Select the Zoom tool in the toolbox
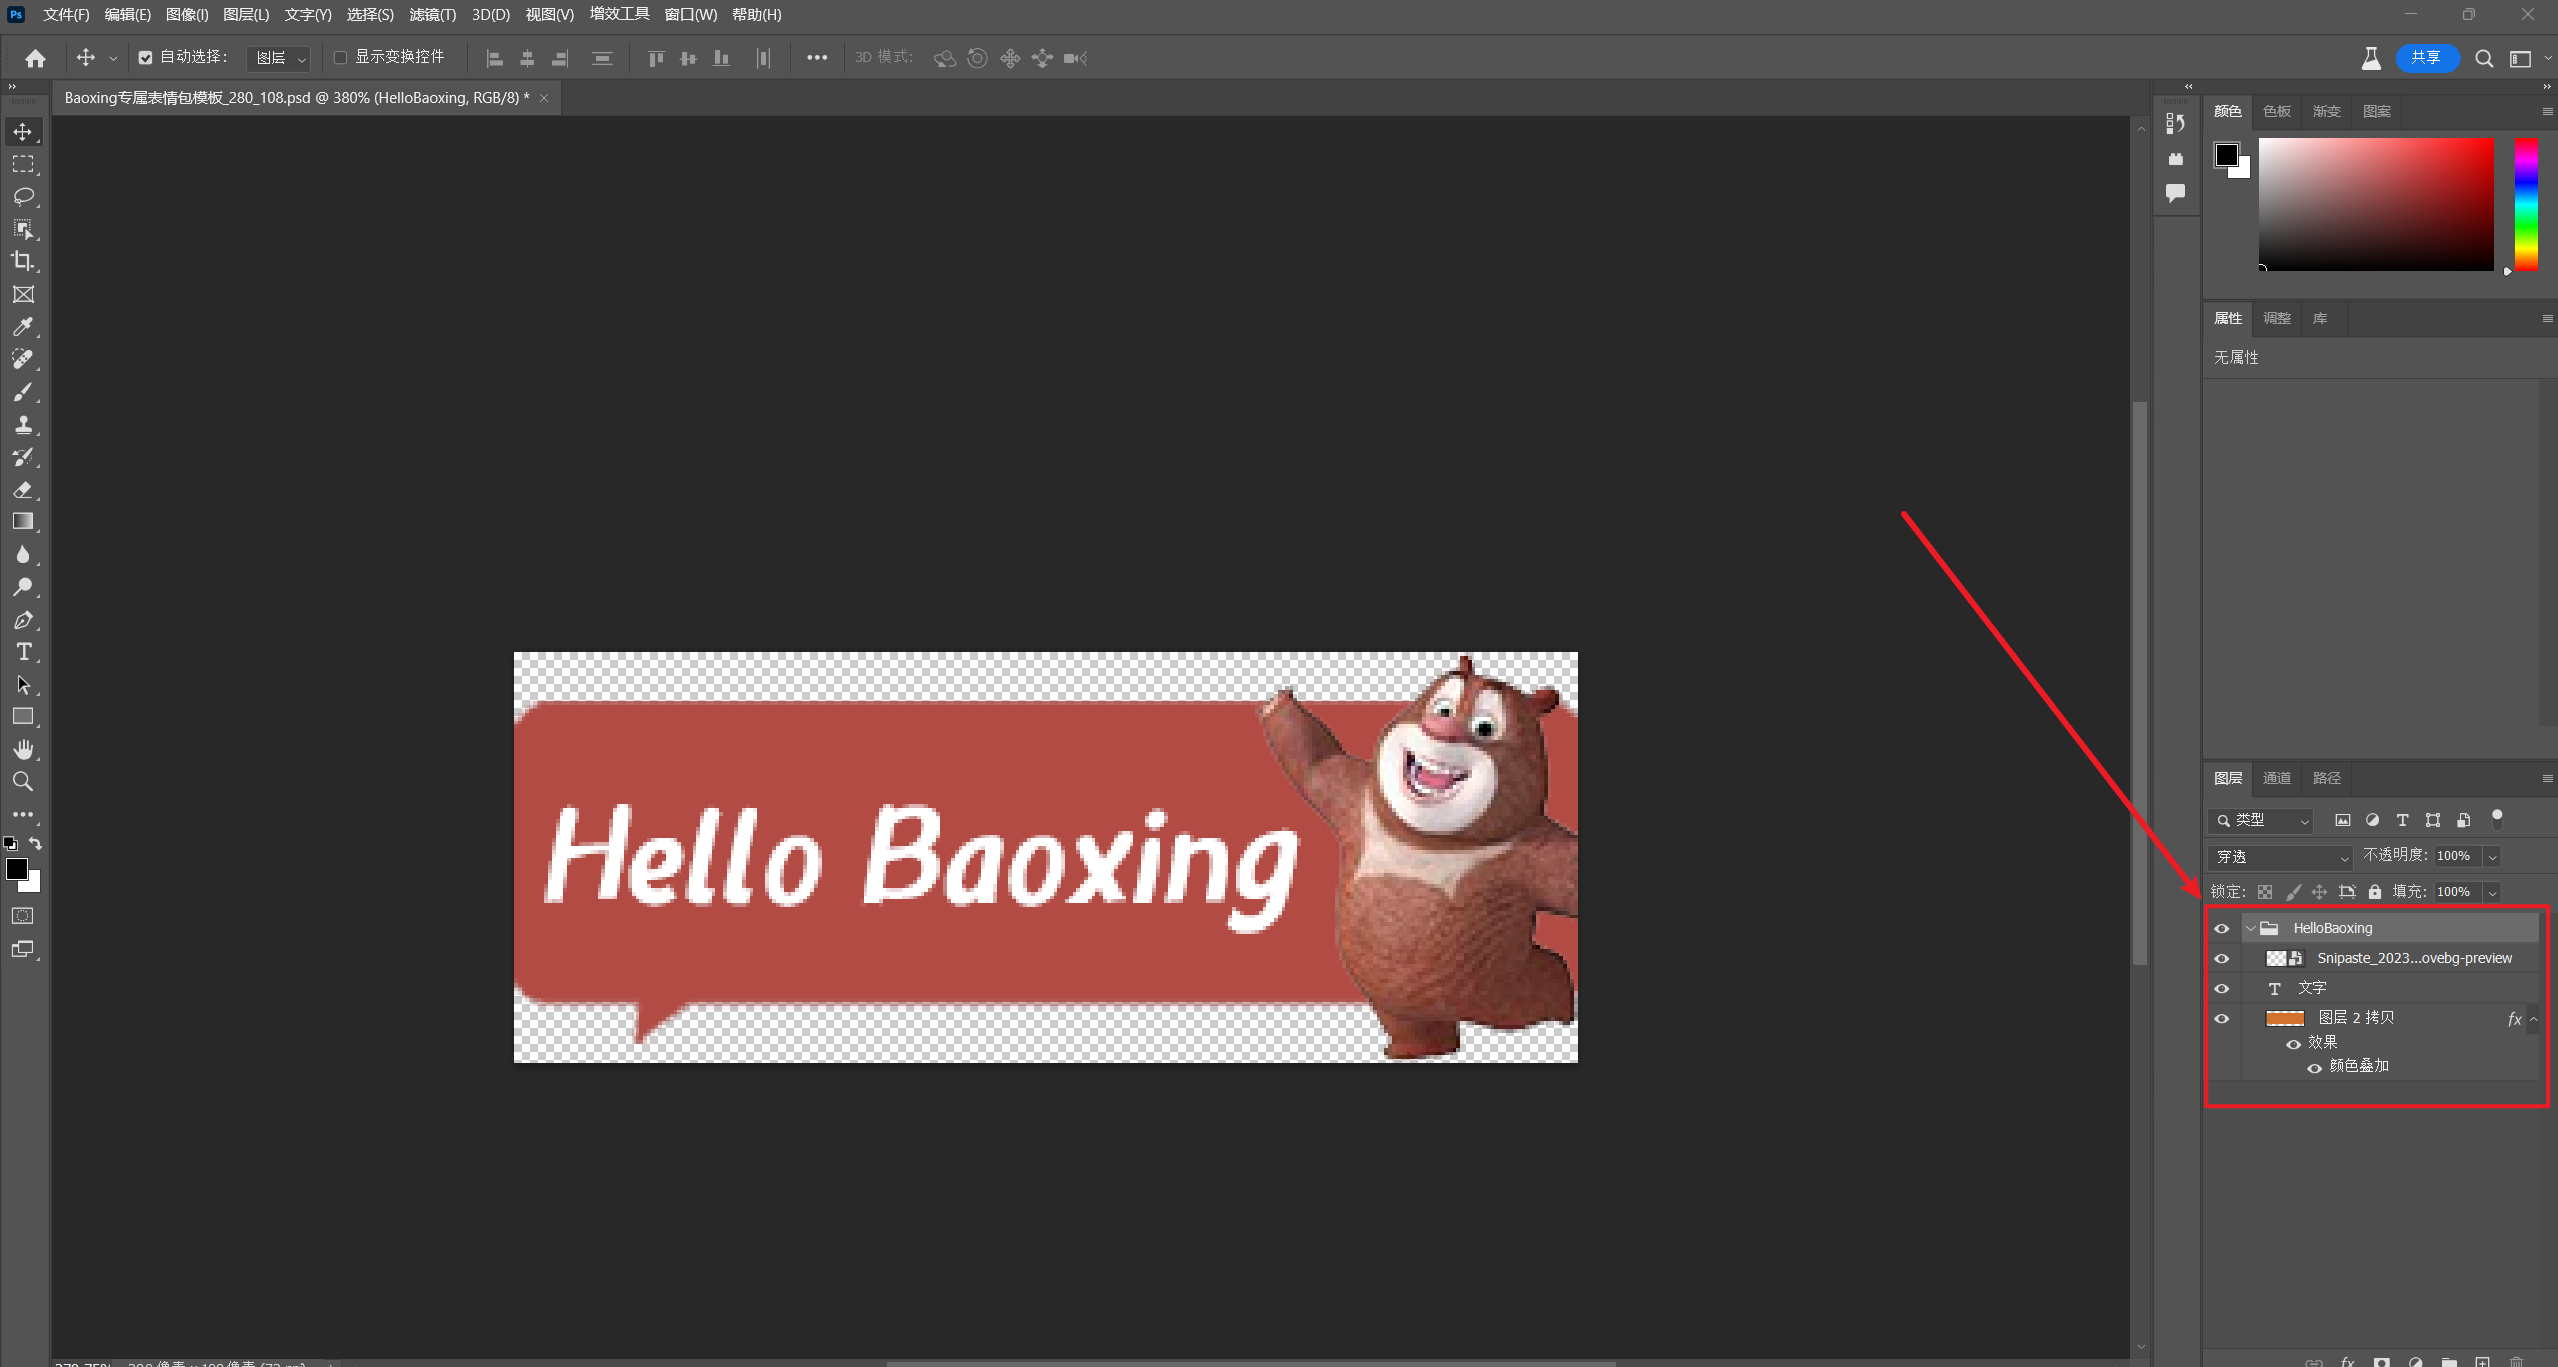The height and width of the screenshot is (1367, 2558). point(23,781)
